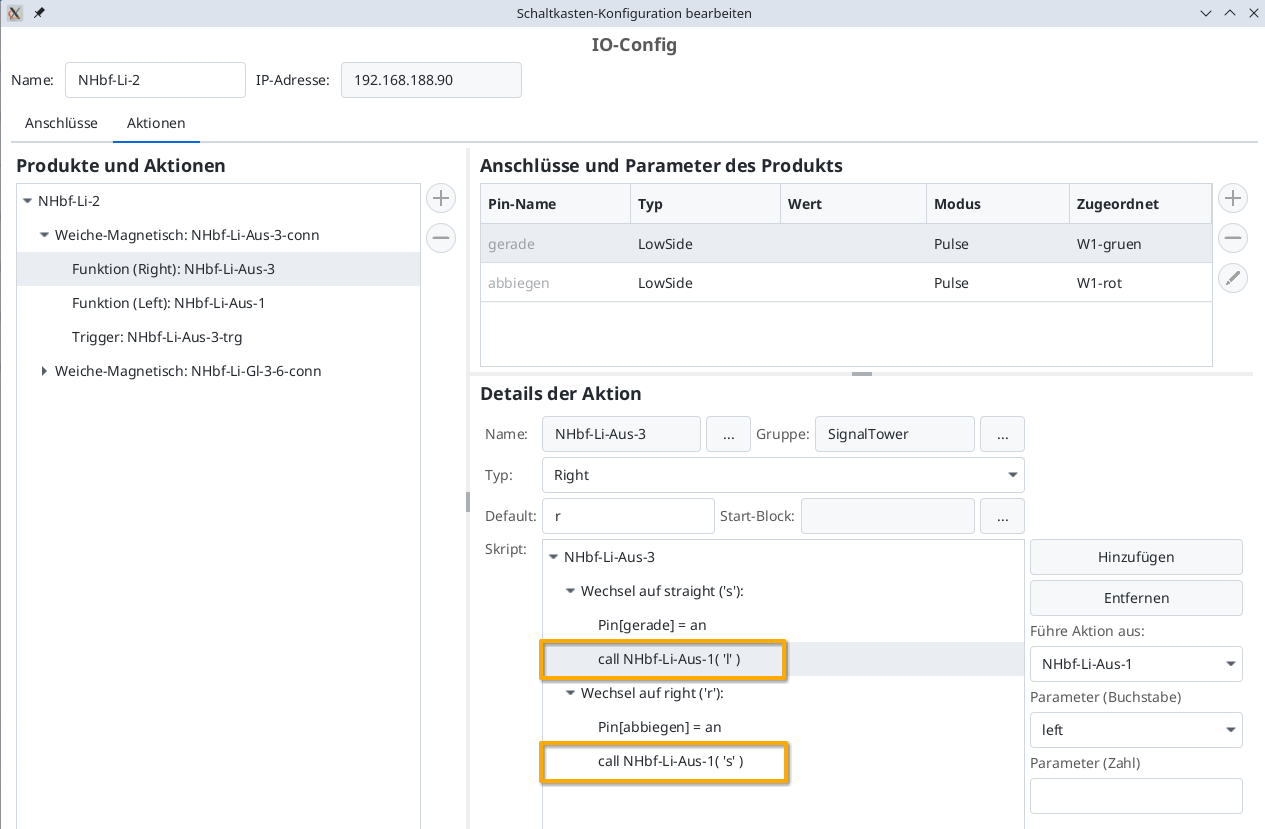Viewport: 1265px width, 829px height.
Task: Select the Aktionen tab
Action: click(156, 123)
